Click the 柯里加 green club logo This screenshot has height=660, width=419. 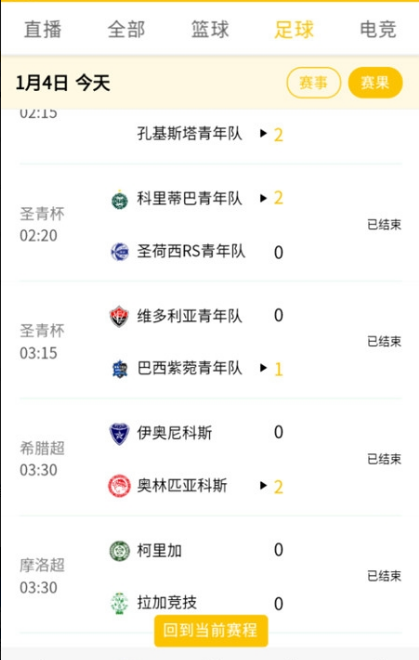pyautogui.click(x=120, y=551)
